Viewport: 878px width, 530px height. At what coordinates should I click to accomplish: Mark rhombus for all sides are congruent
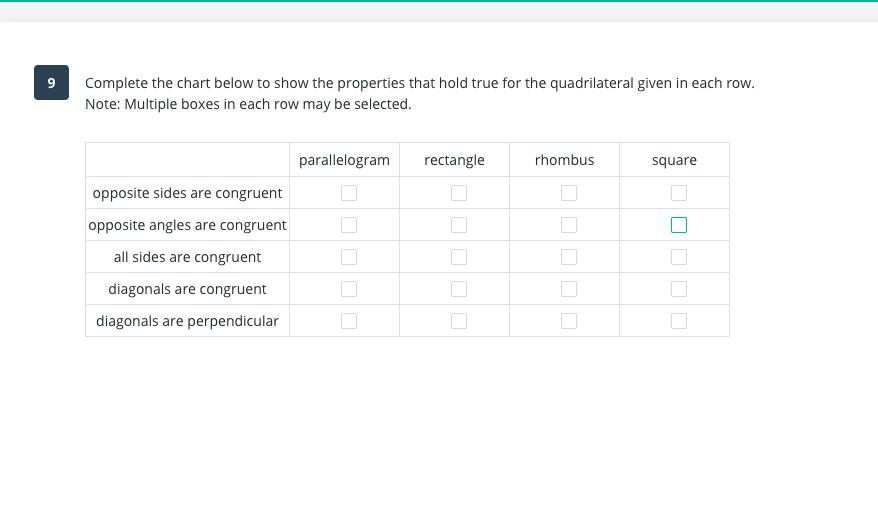point(569,257)
